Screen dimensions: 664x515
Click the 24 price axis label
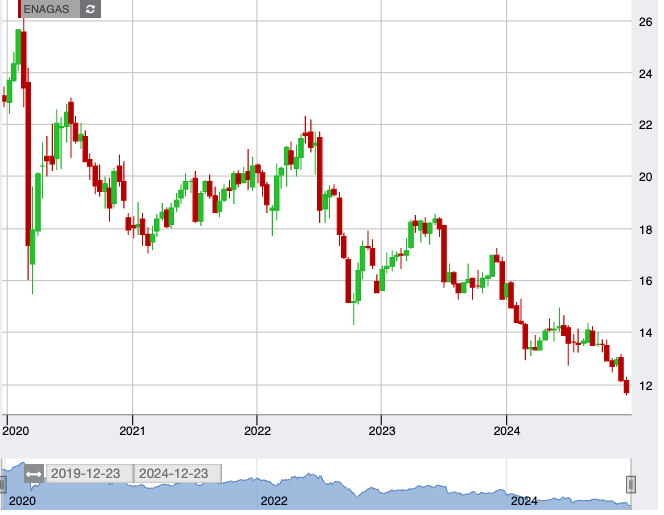[x=645, y=74]
